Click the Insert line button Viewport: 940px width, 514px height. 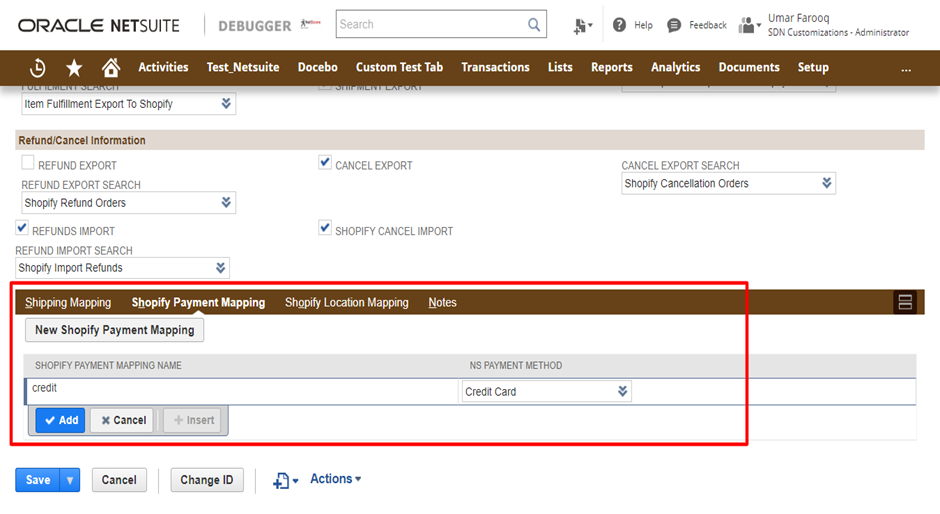click(x=193, y=420)
